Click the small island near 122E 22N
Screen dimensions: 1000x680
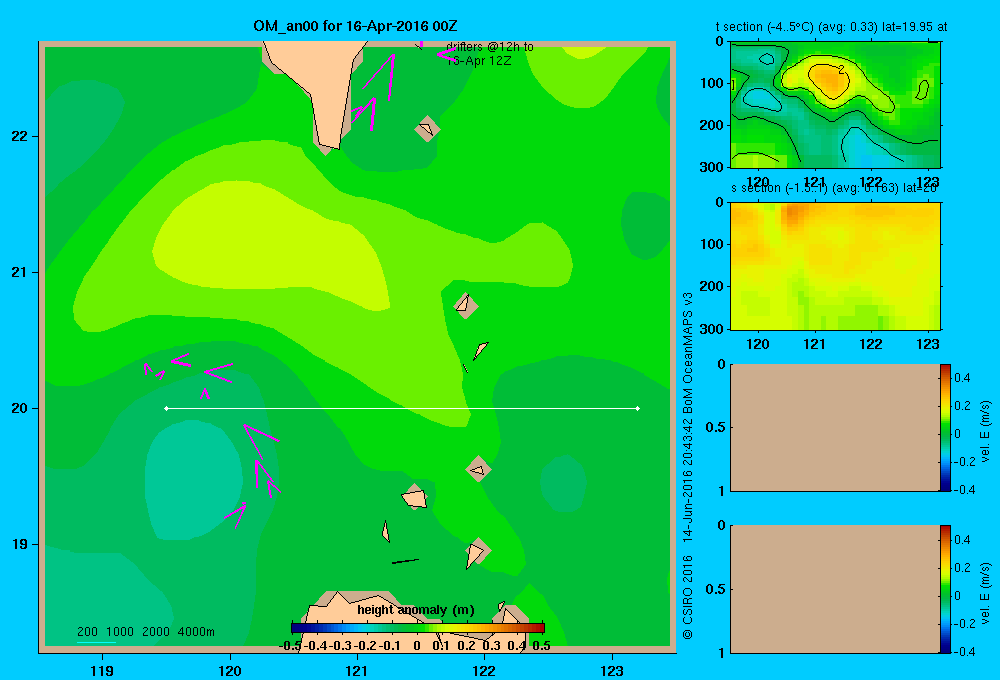tap(427, 129)
